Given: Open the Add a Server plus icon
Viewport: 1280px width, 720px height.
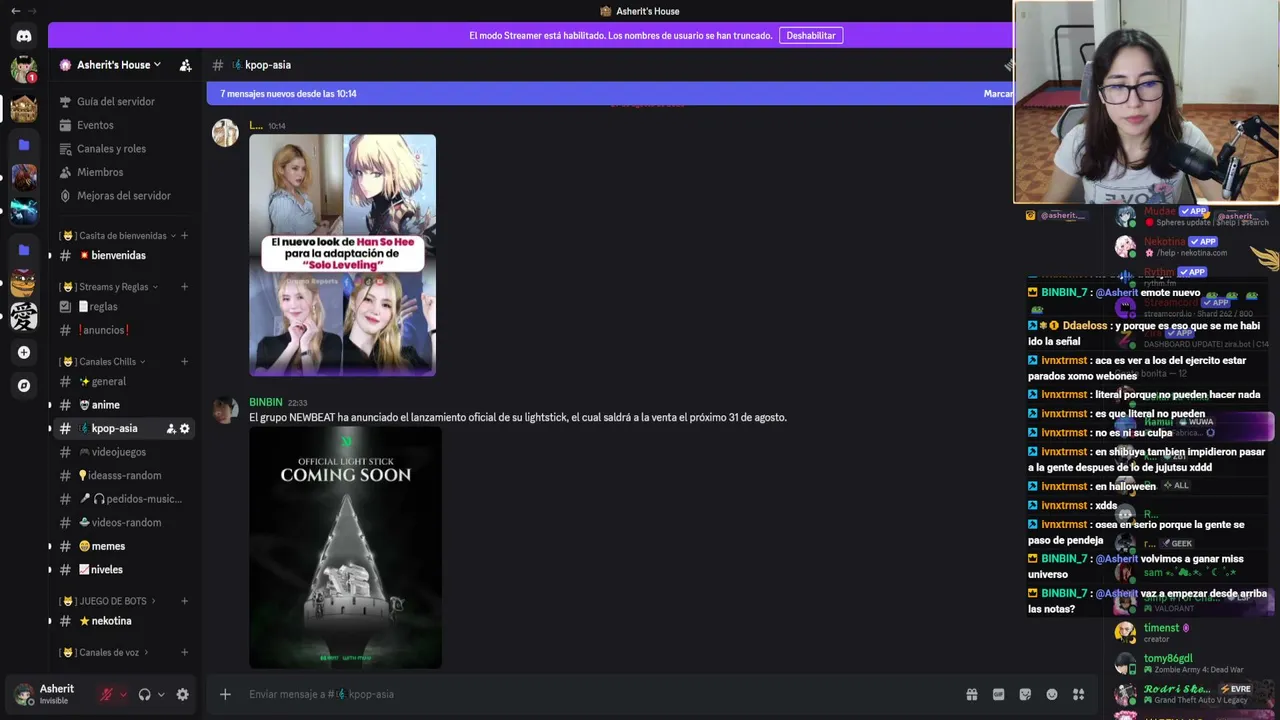Looking at the screenshot, I should [24, 352].
